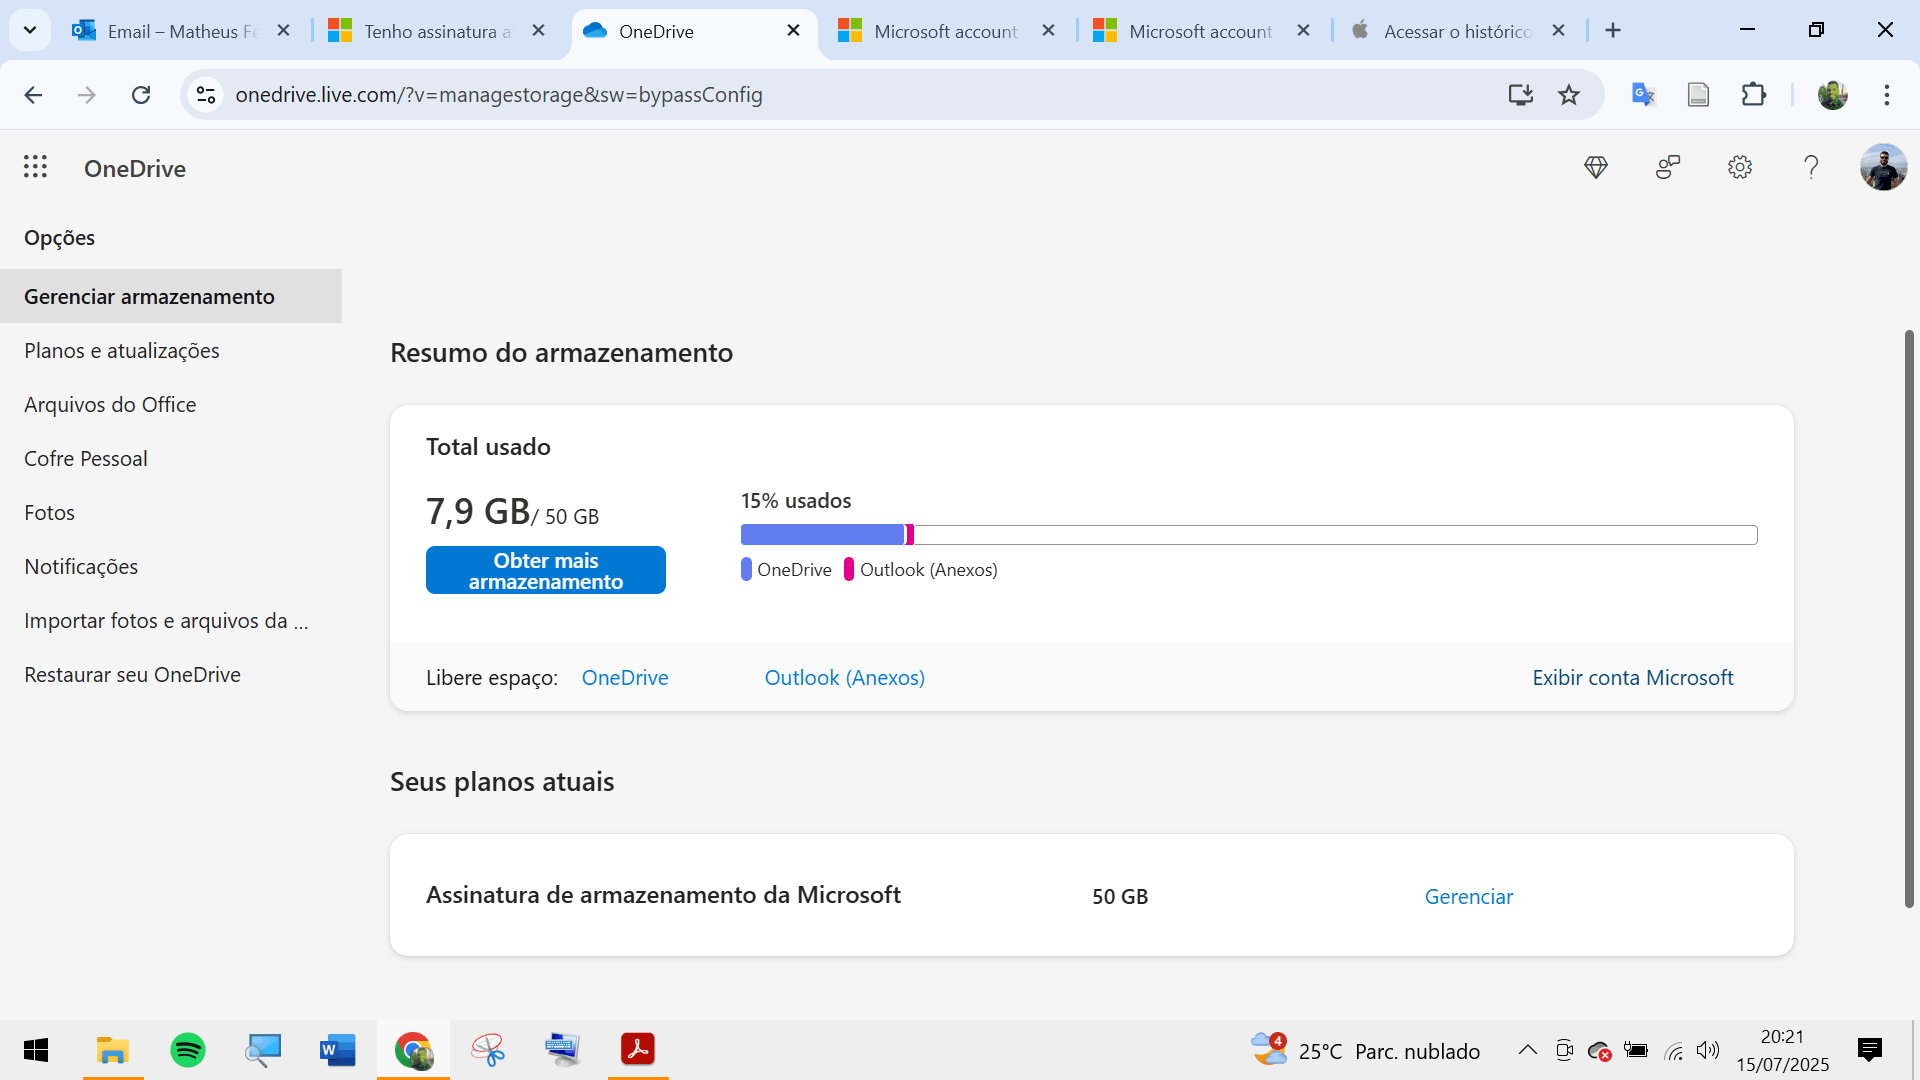Close the Acessar o histórico tab
The image size is (1920, 1080).
[1558, 31]
